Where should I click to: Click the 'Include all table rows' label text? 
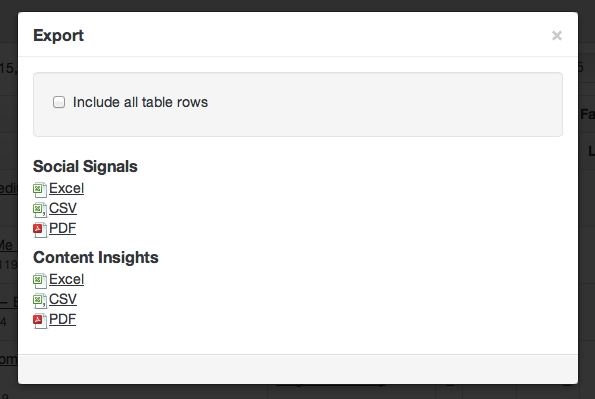pos(140,102)
